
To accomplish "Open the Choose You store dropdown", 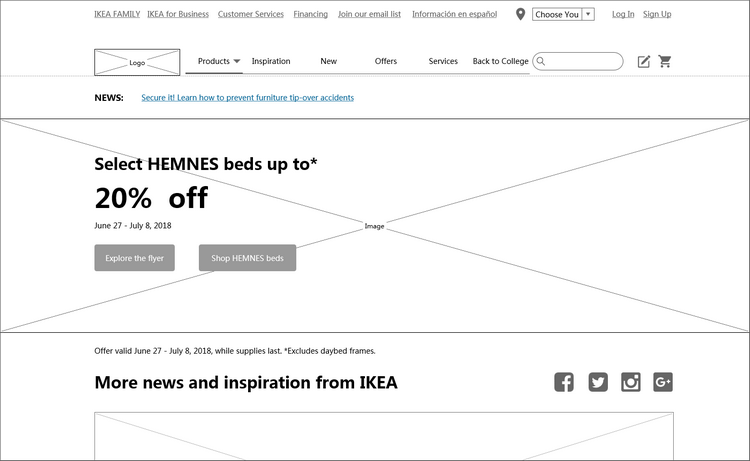I will (x=564, y=14).
